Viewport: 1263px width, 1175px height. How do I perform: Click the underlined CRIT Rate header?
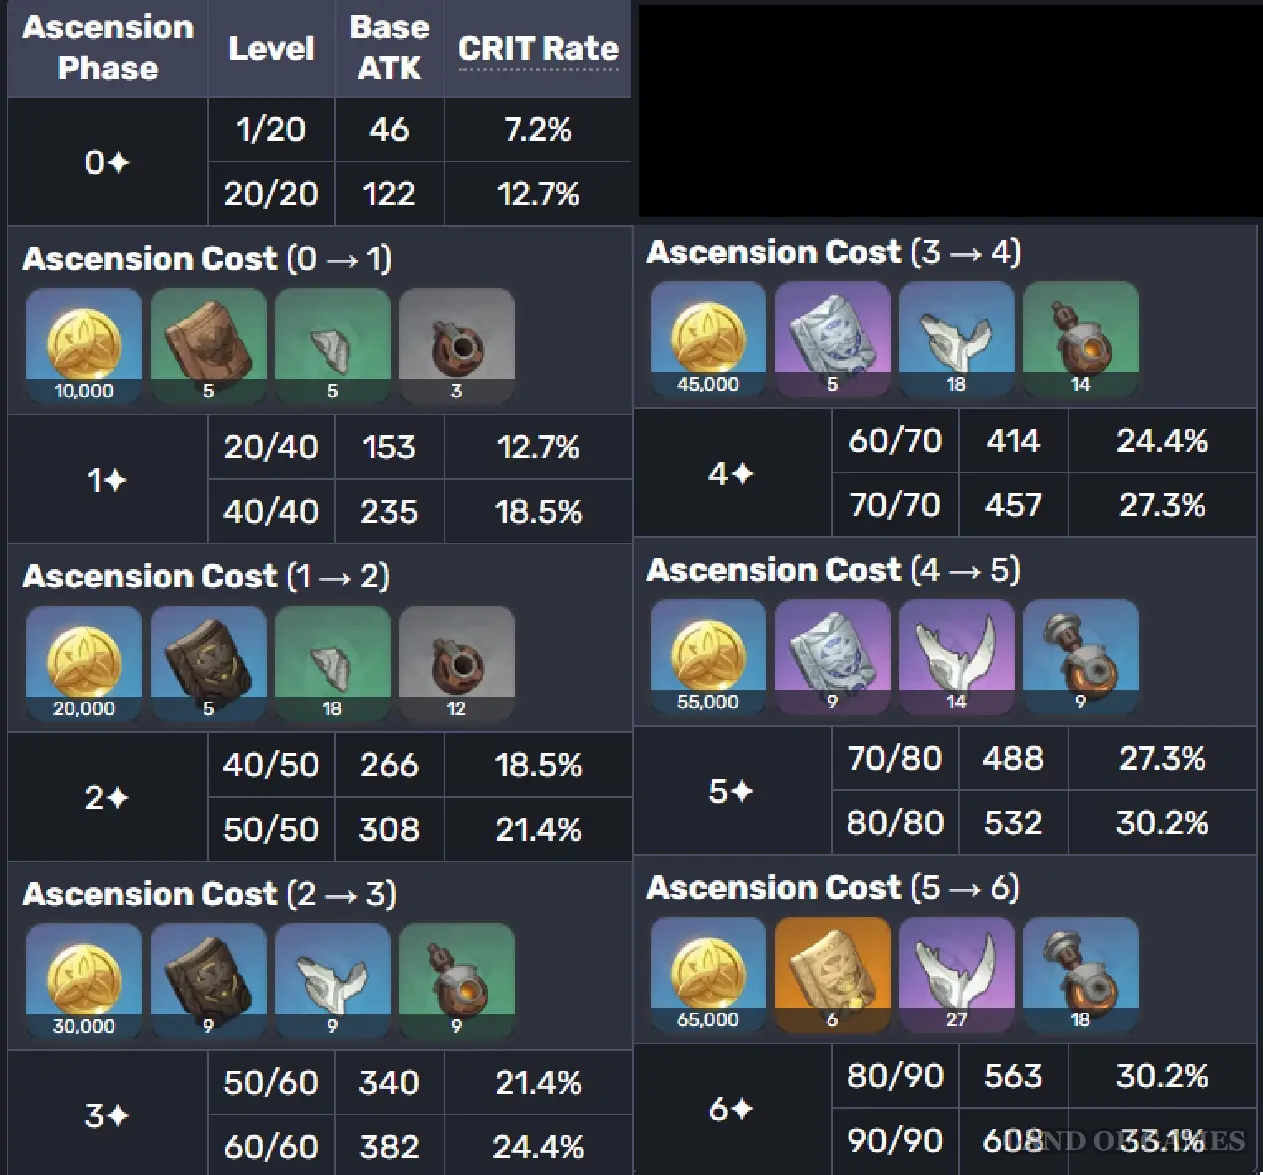pyautogui.click(x=538, y=49)
